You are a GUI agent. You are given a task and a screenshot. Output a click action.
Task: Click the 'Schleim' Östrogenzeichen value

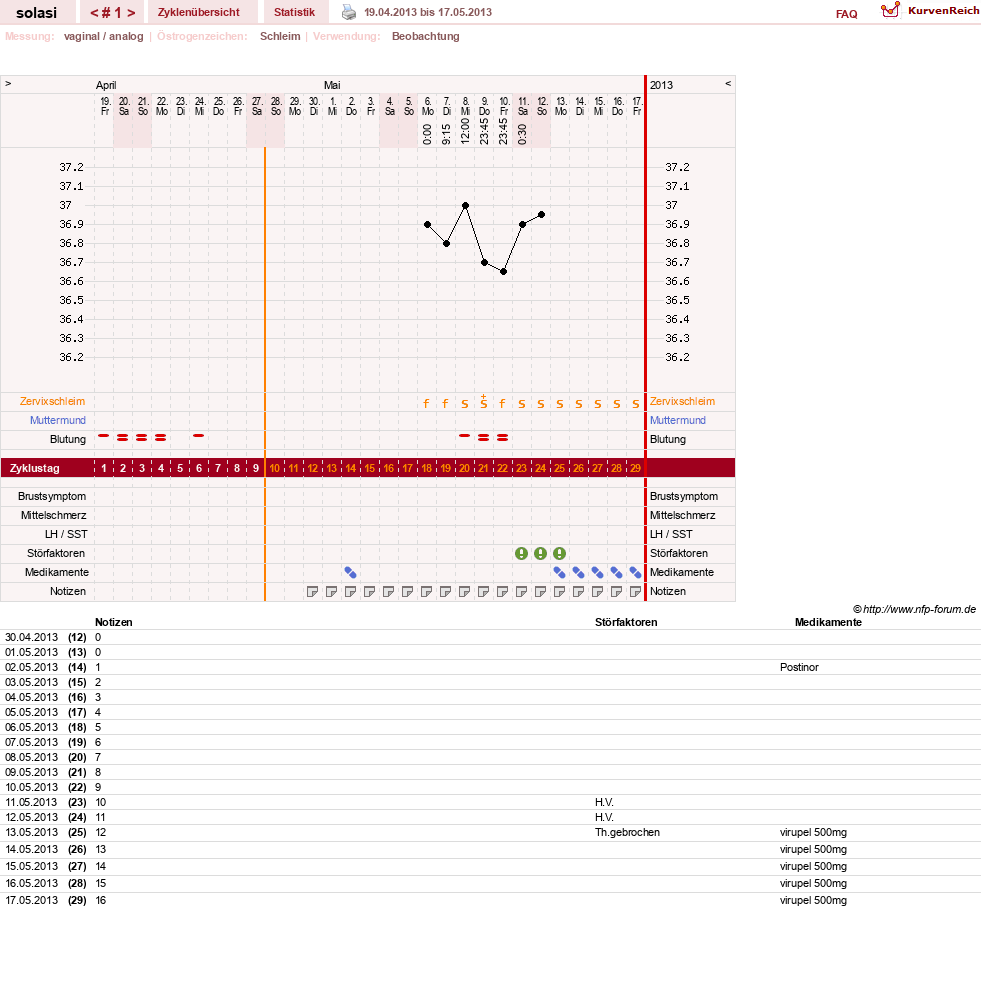(x=280, y=36)
